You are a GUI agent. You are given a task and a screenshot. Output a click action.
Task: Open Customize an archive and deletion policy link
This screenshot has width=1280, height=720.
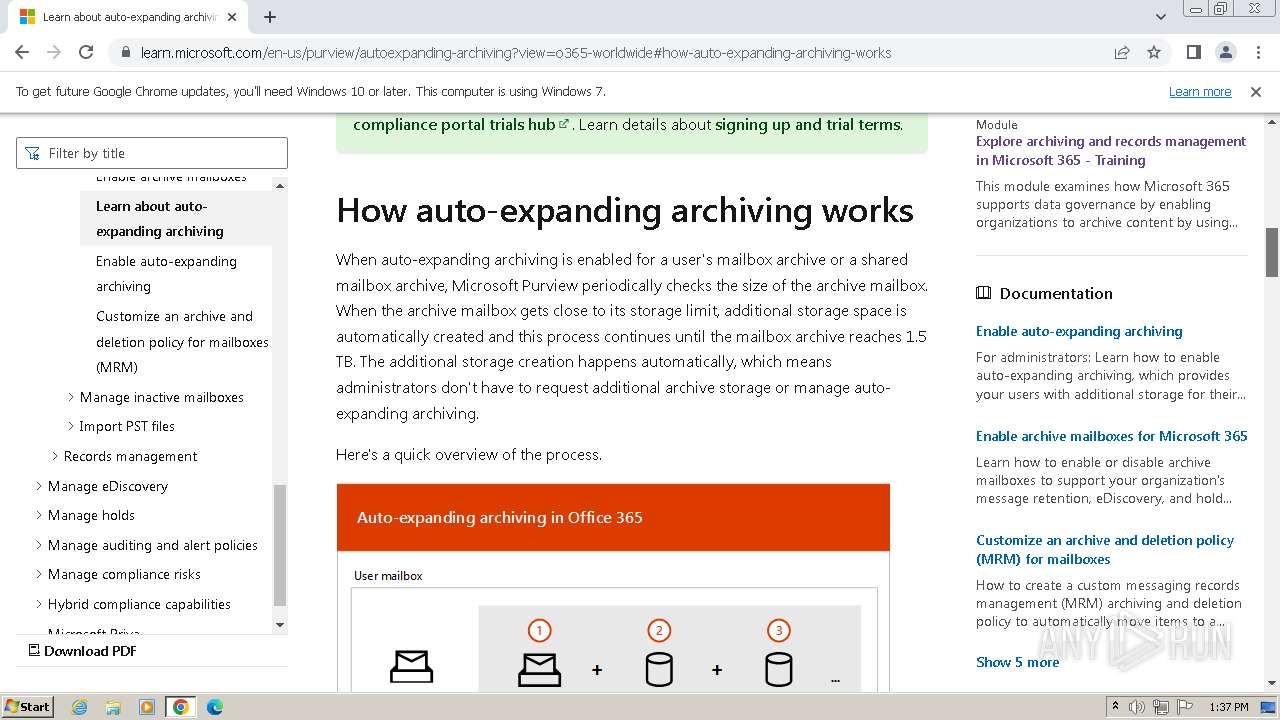pos(1105,550)
